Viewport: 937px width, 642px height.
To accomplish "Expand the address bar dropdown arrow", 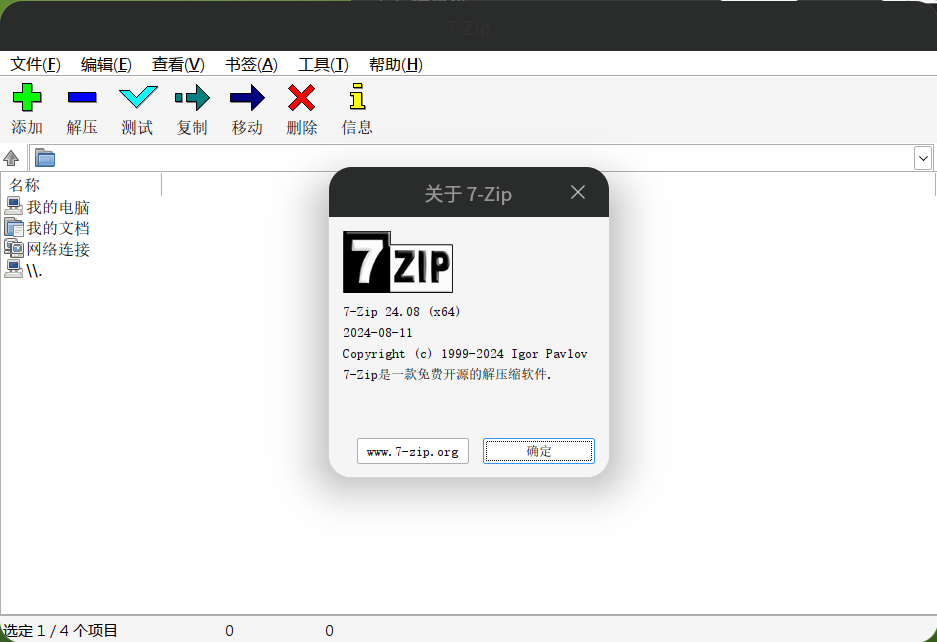I will pyautogui.click(x=923, y=158).
